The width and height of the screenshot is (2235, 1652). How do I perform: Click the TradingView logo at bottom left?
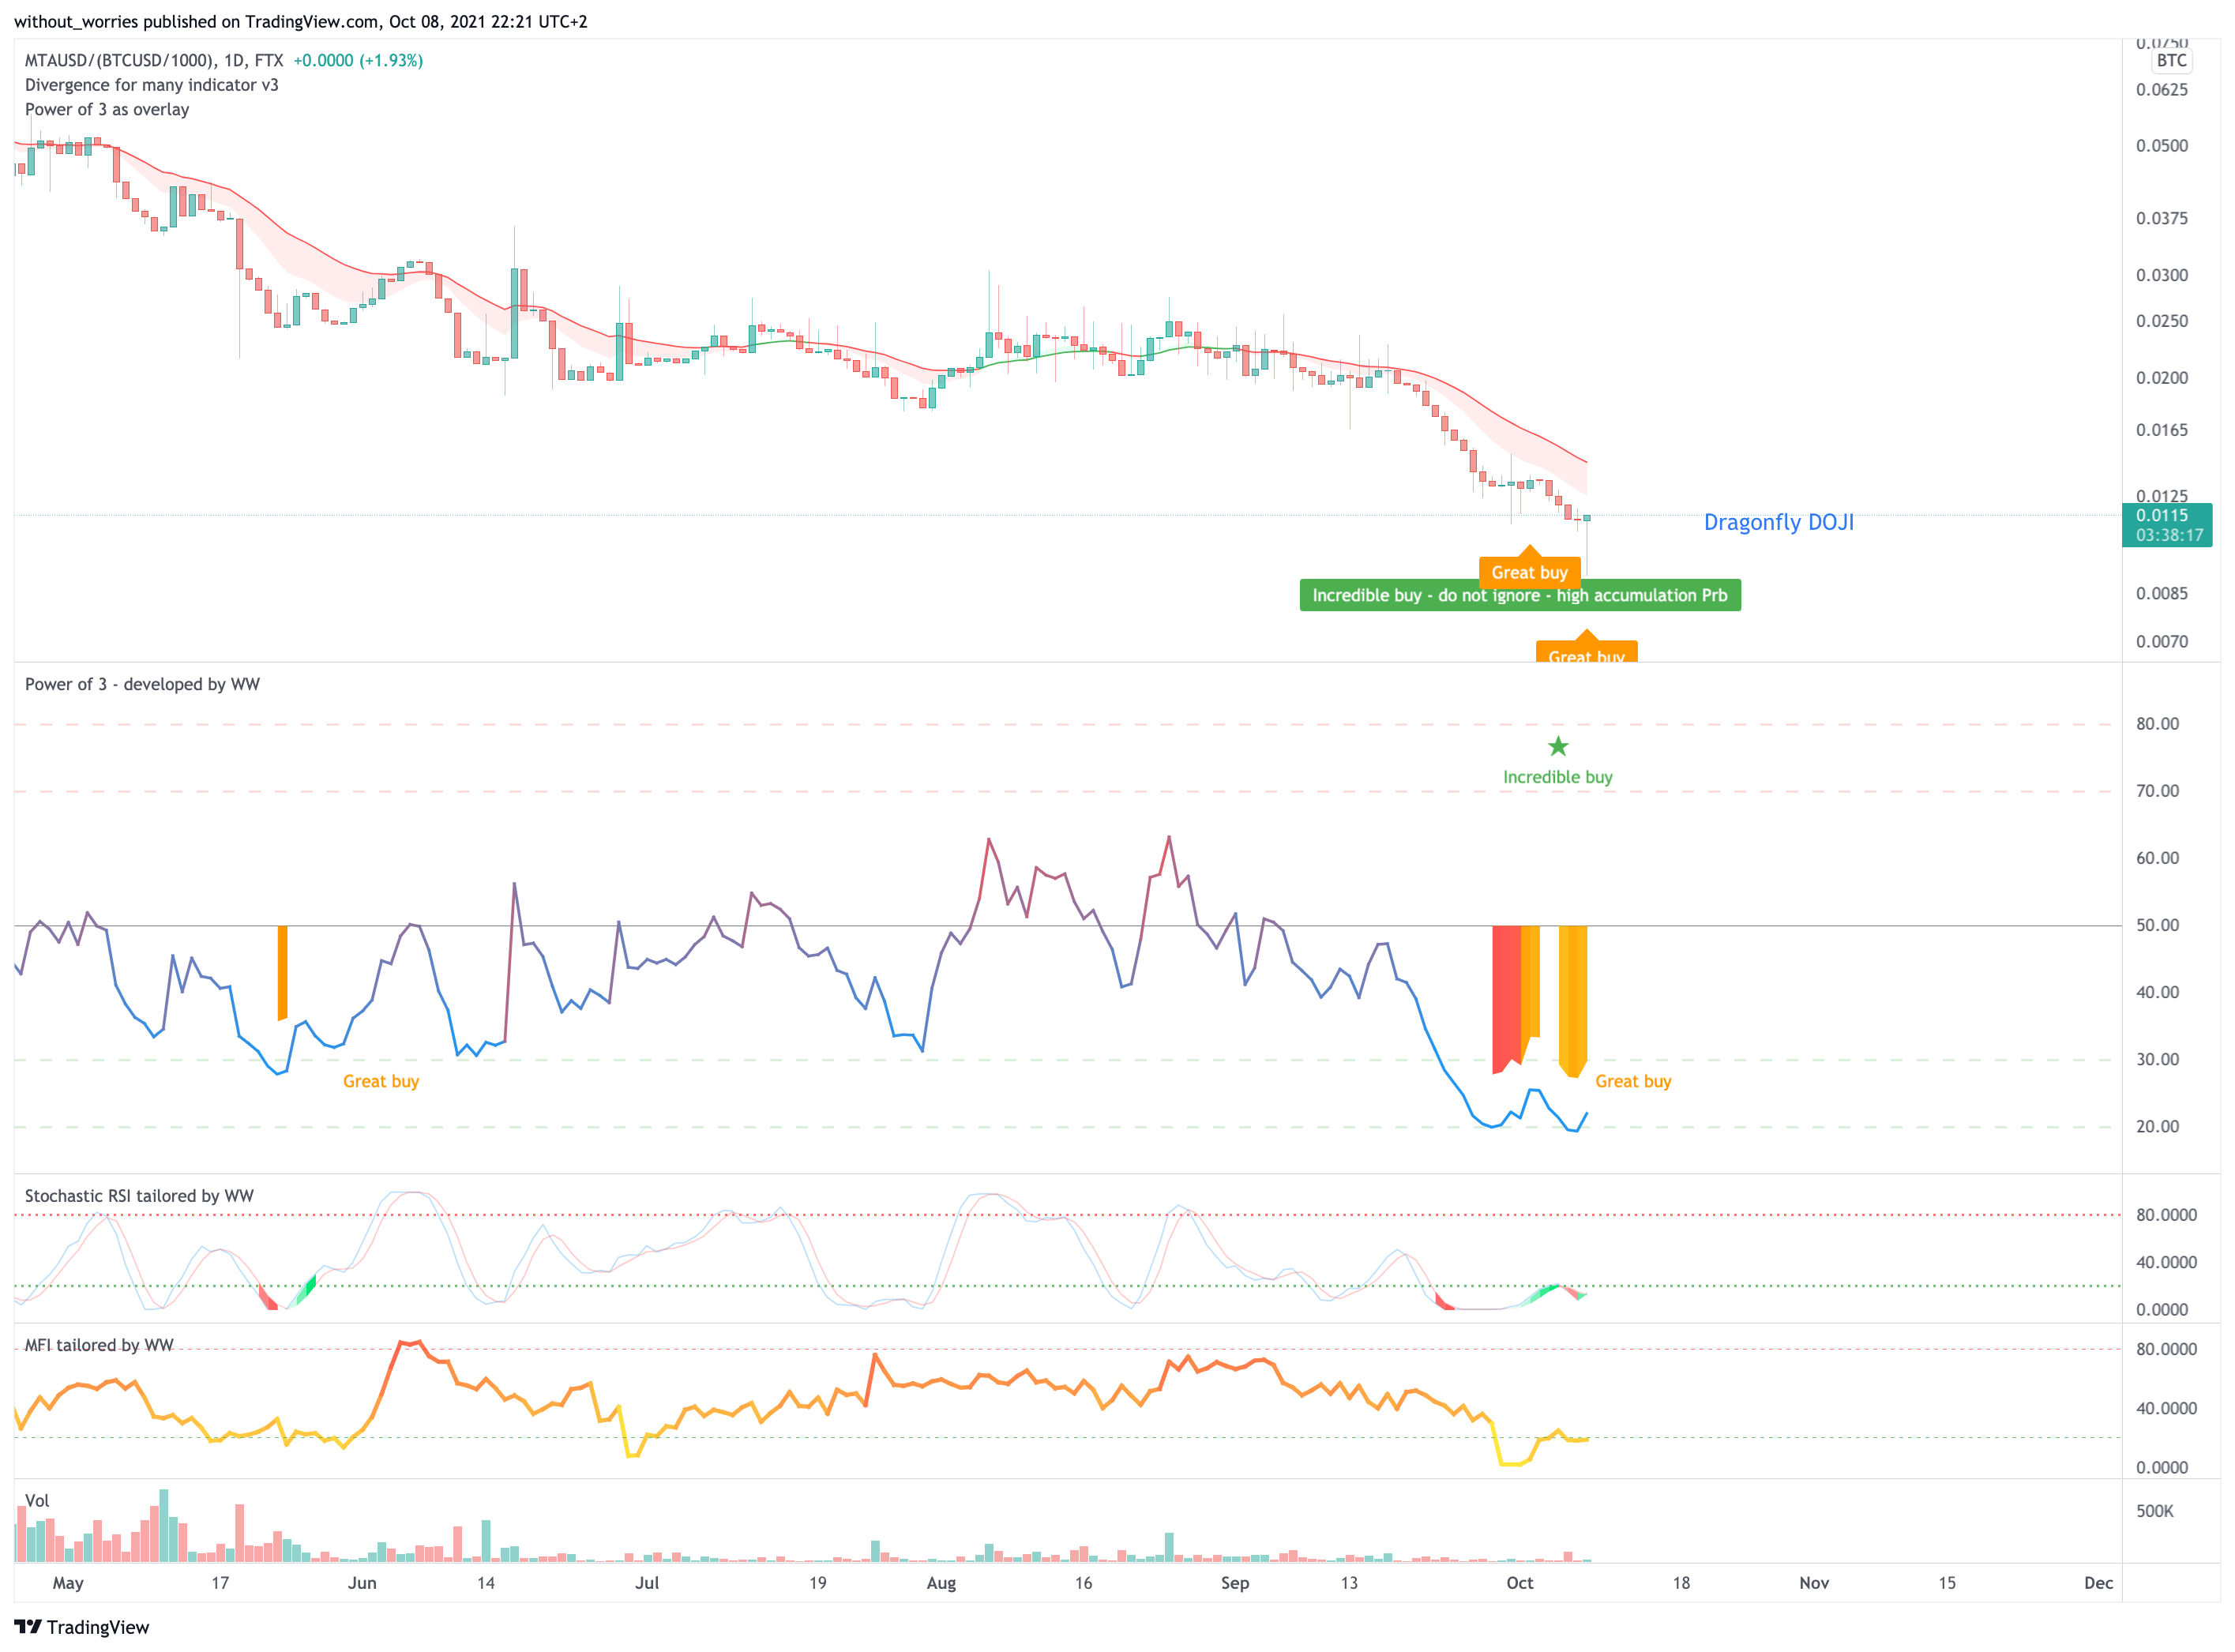click(x=81, y=1627)
